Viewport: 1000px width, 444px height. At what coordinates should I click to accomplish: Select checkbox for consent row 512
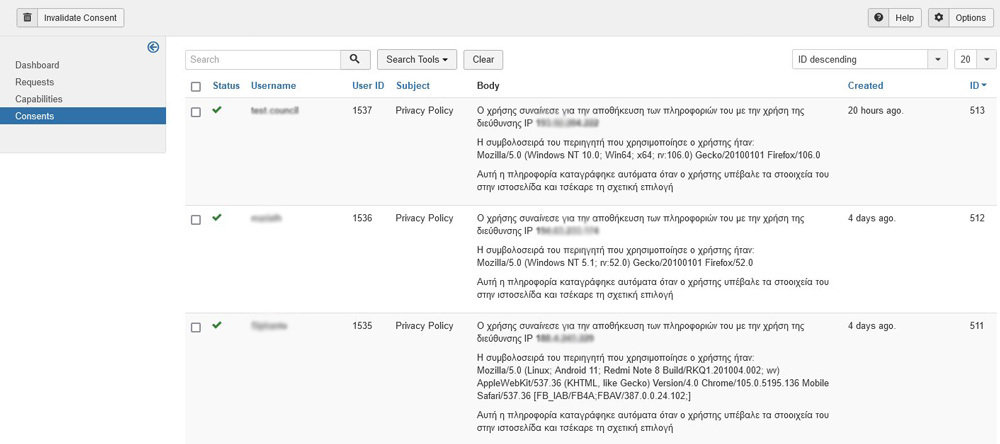196,220
